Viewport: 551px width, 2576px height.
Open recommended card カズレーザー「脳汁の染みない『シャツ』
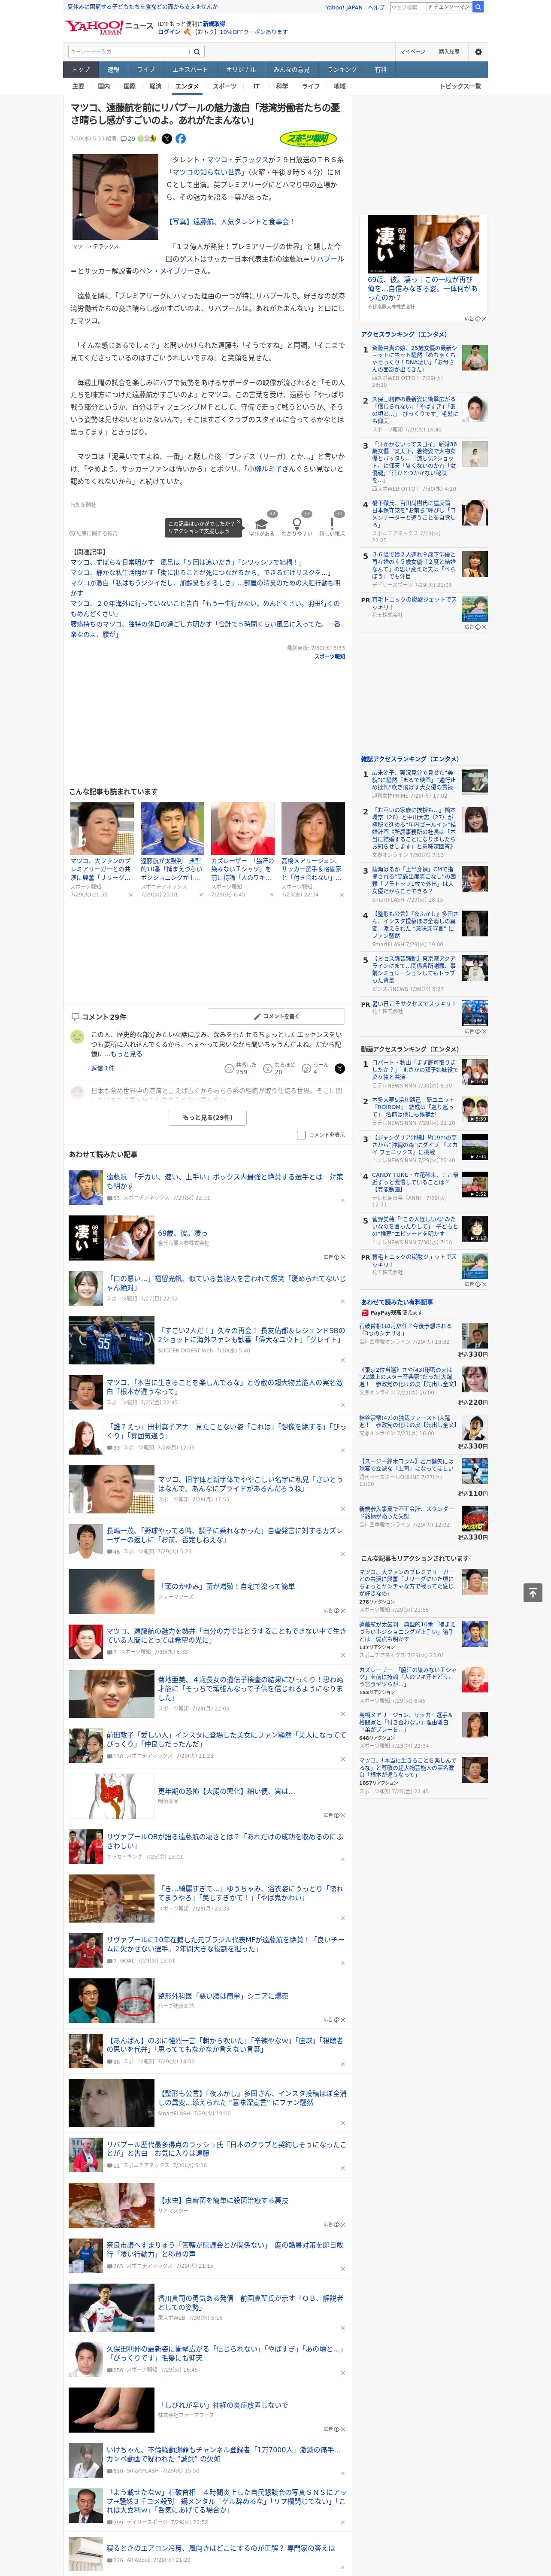pos(242,851)
